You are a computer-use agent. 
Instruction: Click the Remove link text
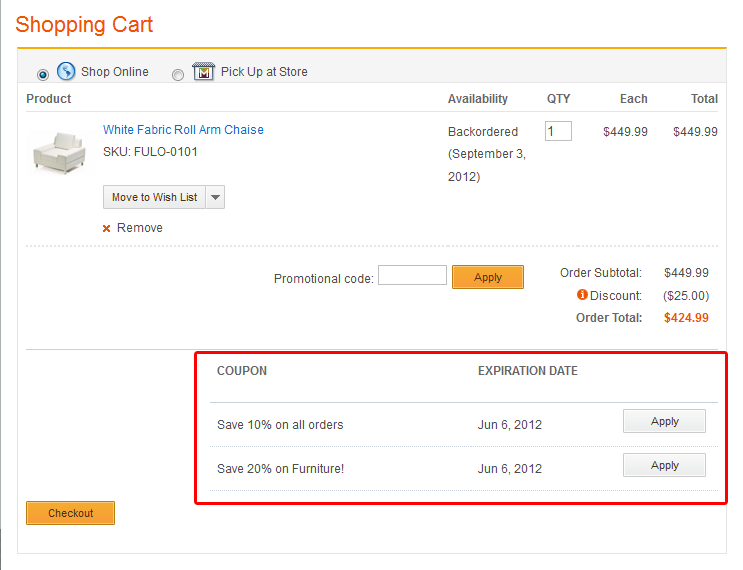point(140,228)
